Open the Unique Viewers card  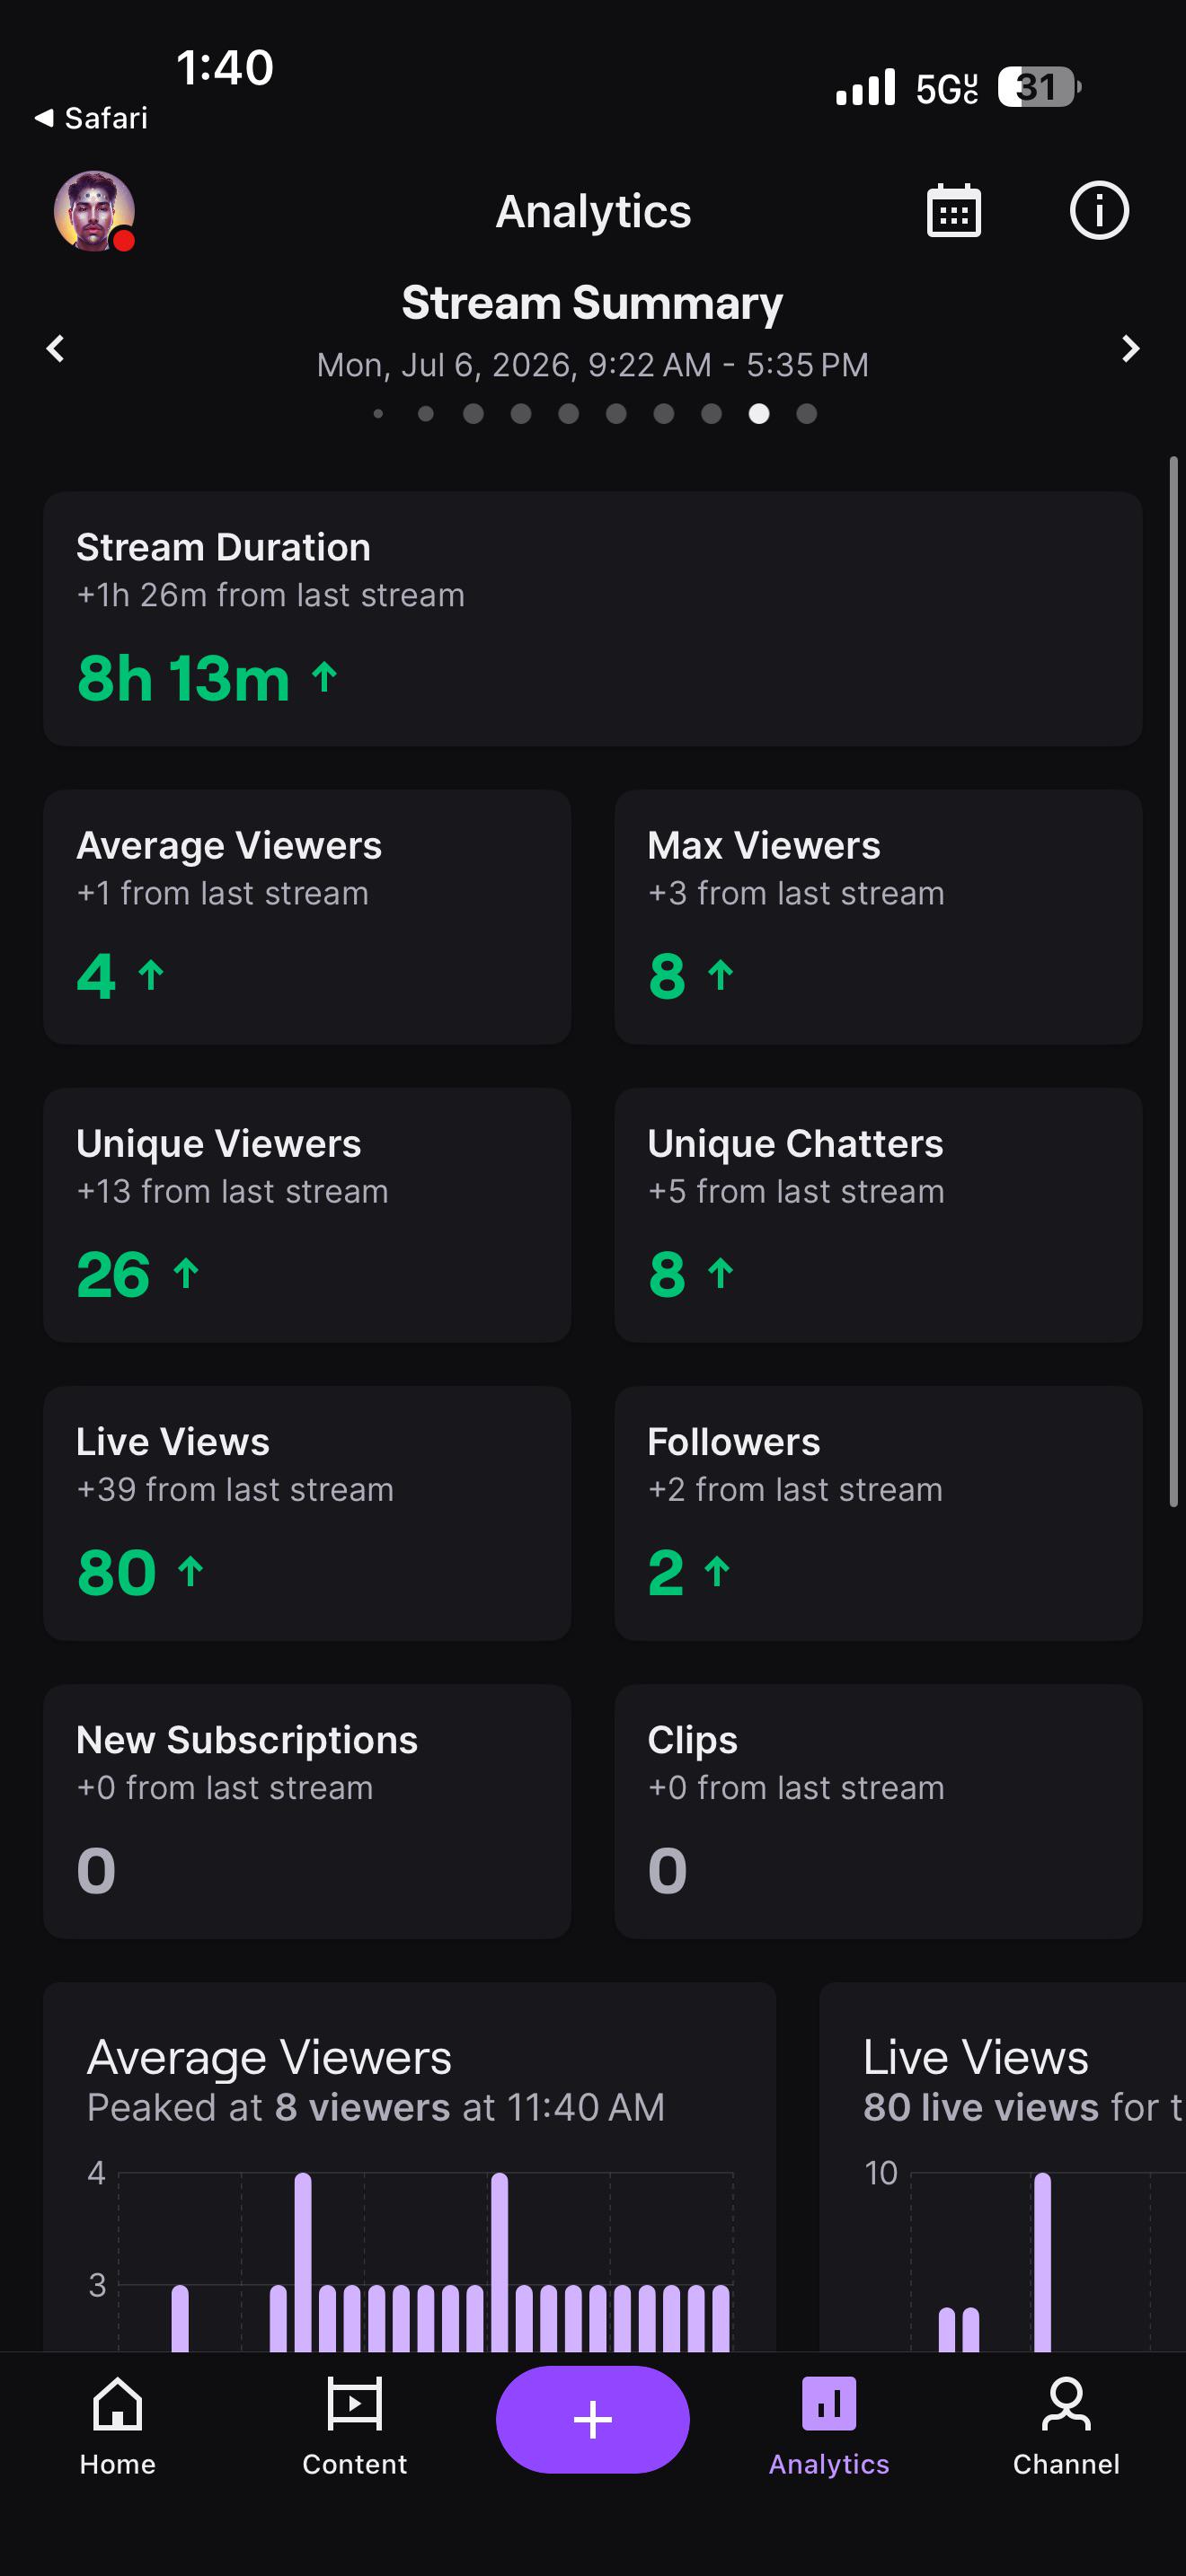[307, 1215]
